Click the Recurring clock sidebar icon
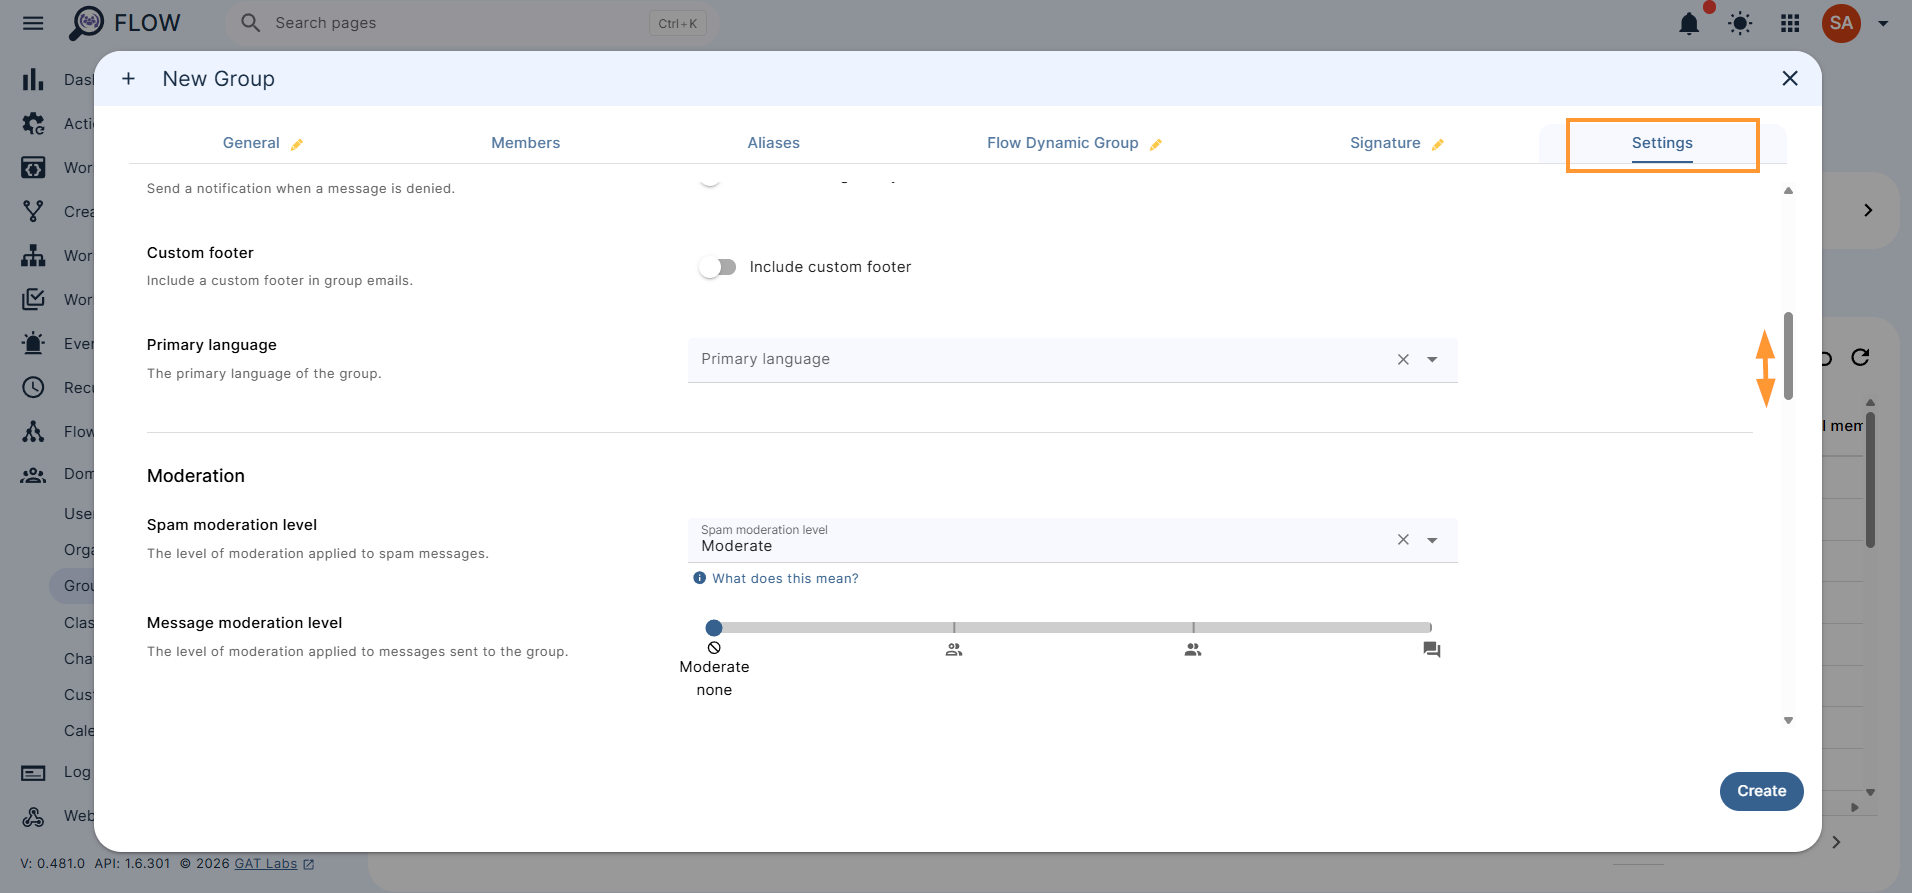Image resolution: width=1912 pixels, height=893 pixels. click(33, 387)
